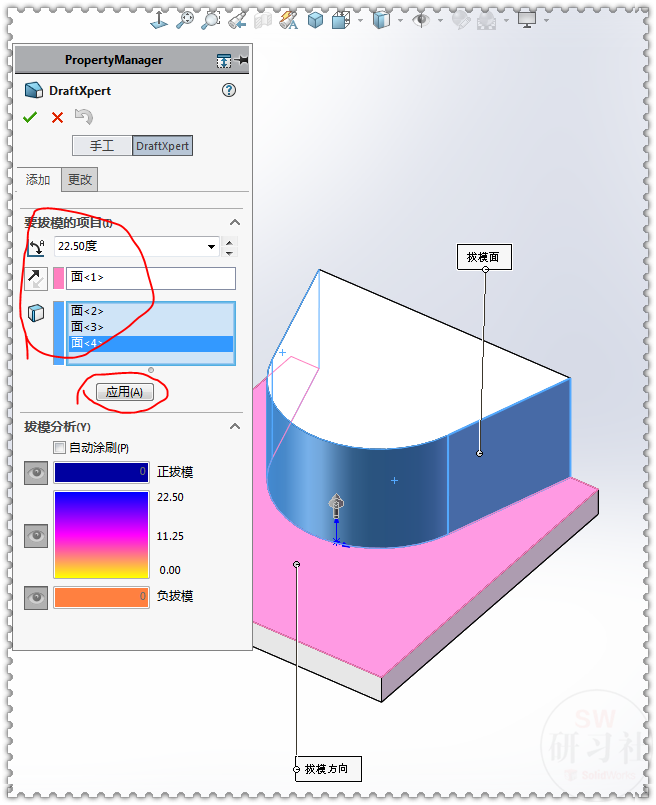This screenshot has height=805, width=656.
Task: Open the 更改 tab
Action: coord(80,180)
